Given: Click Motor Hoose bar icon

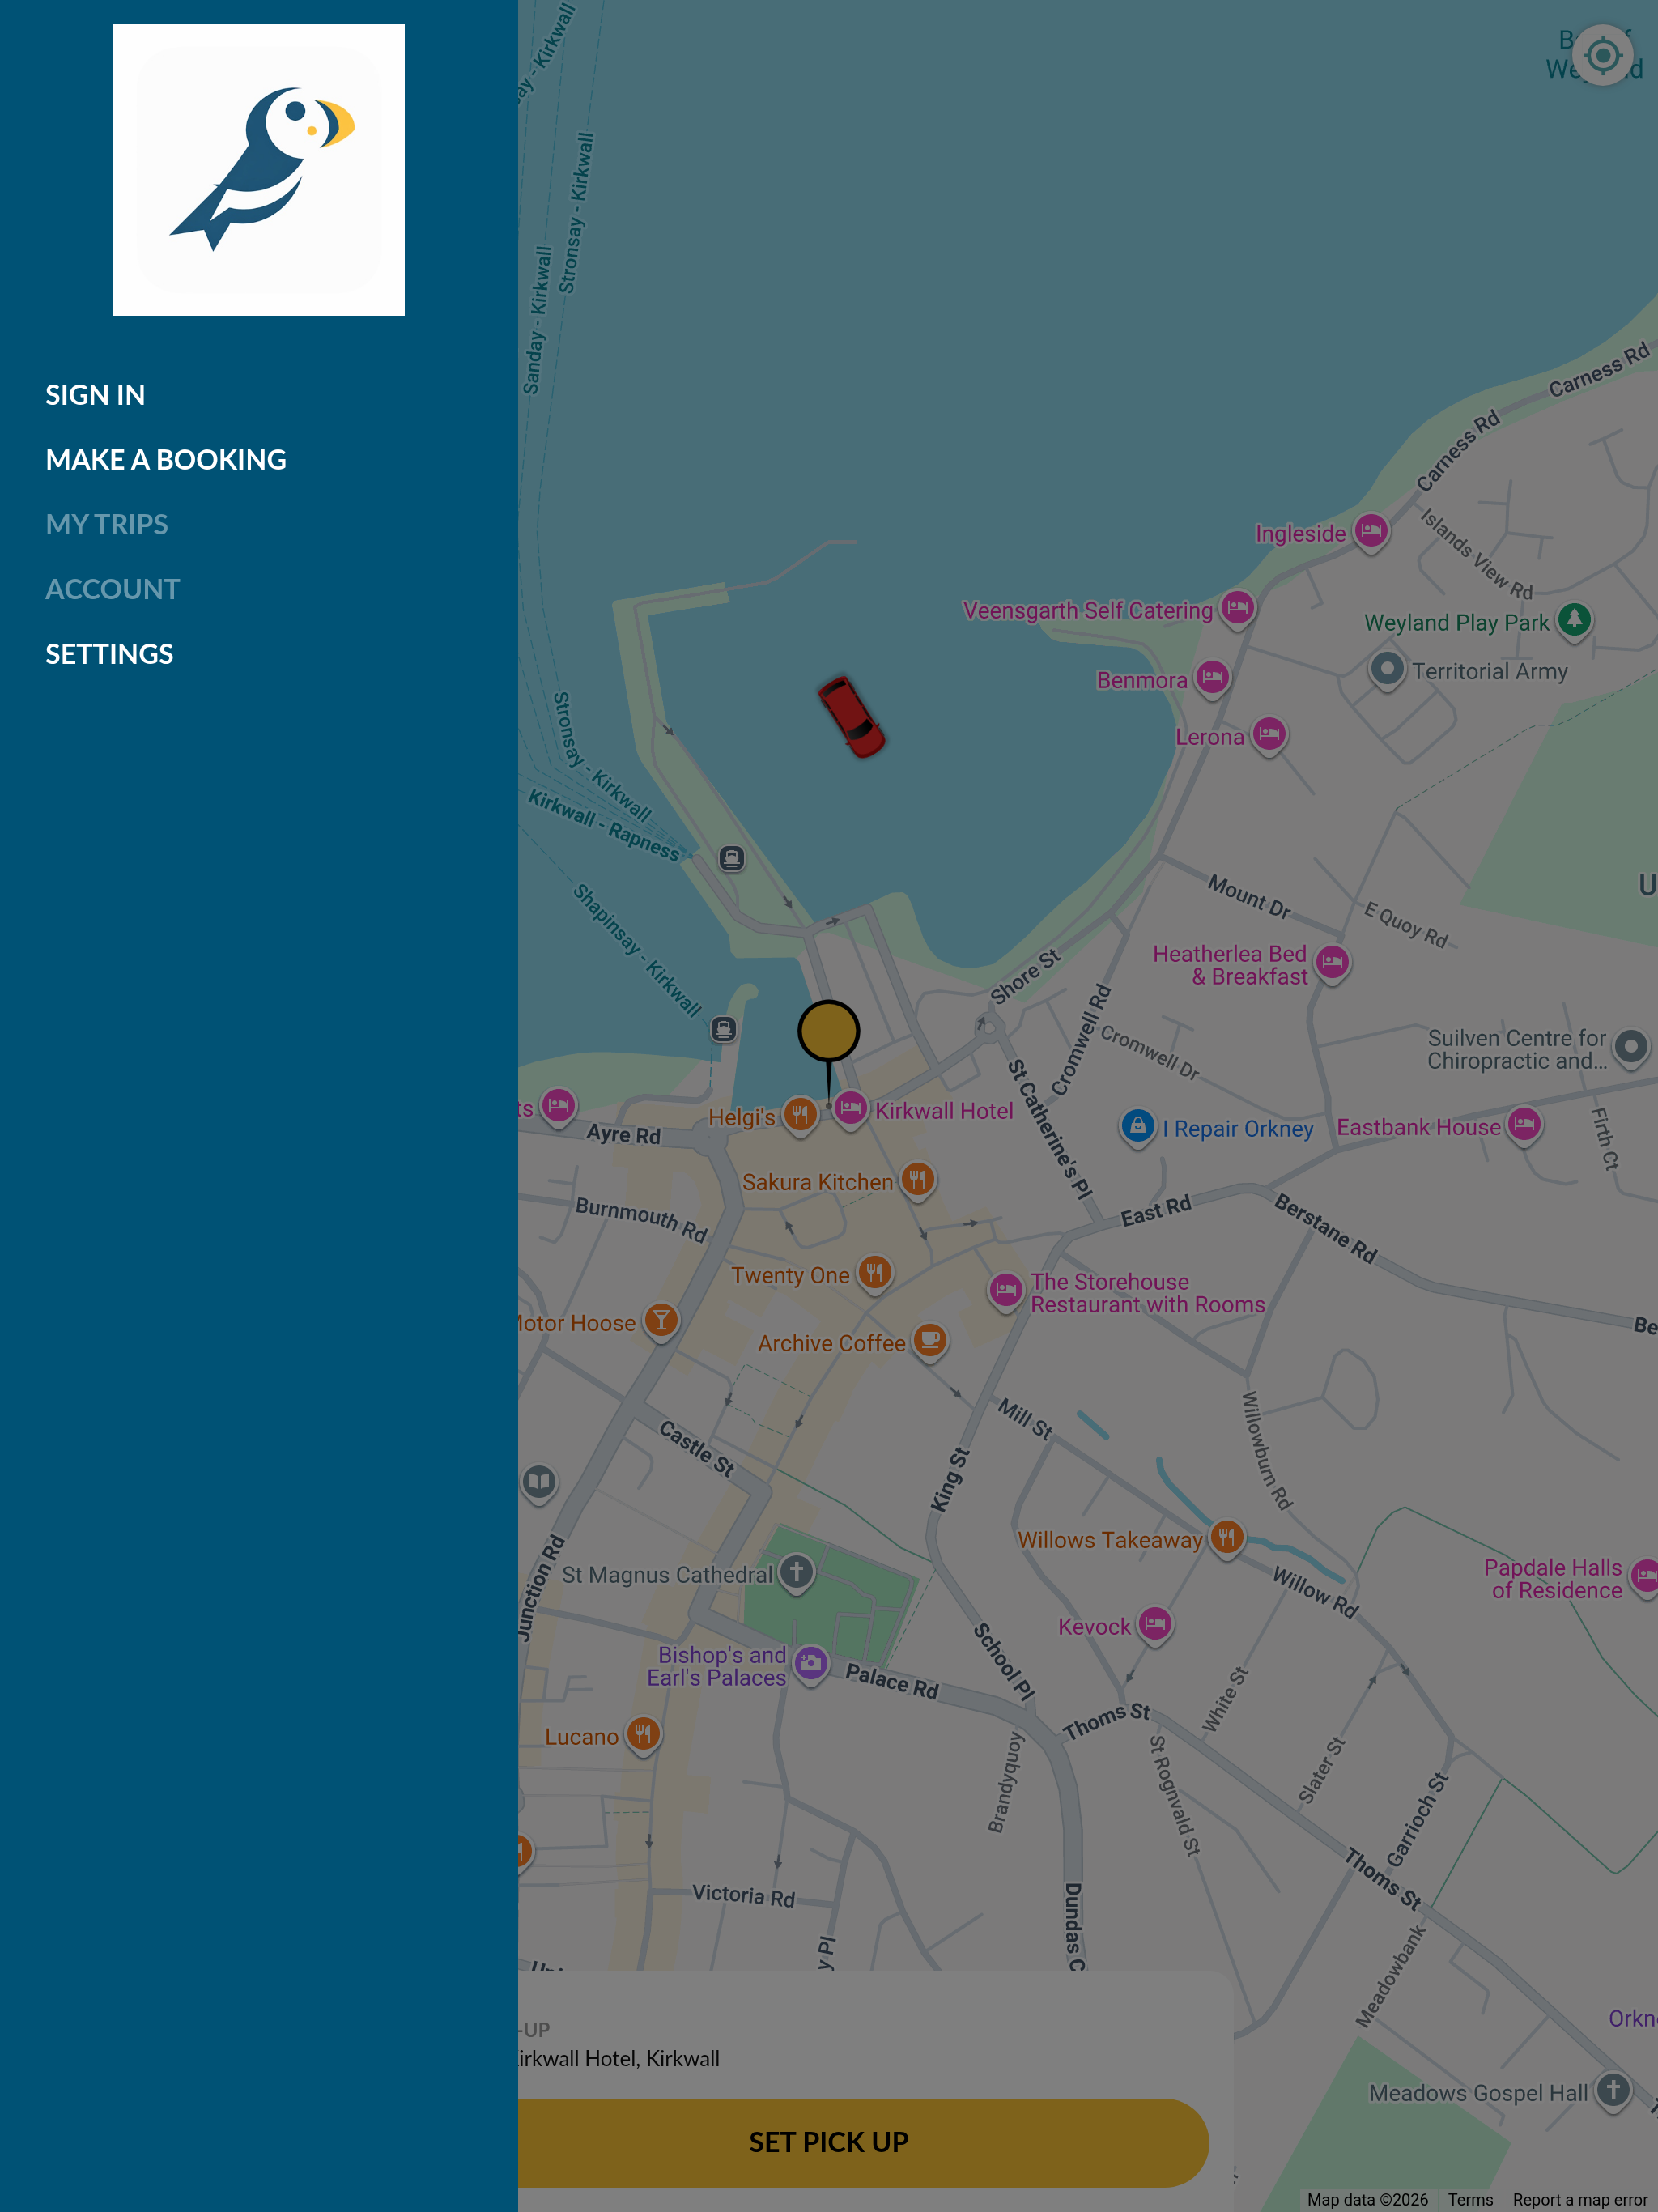Looking at the screenshot, I should pyautogui.click(x=661, y=1321).
